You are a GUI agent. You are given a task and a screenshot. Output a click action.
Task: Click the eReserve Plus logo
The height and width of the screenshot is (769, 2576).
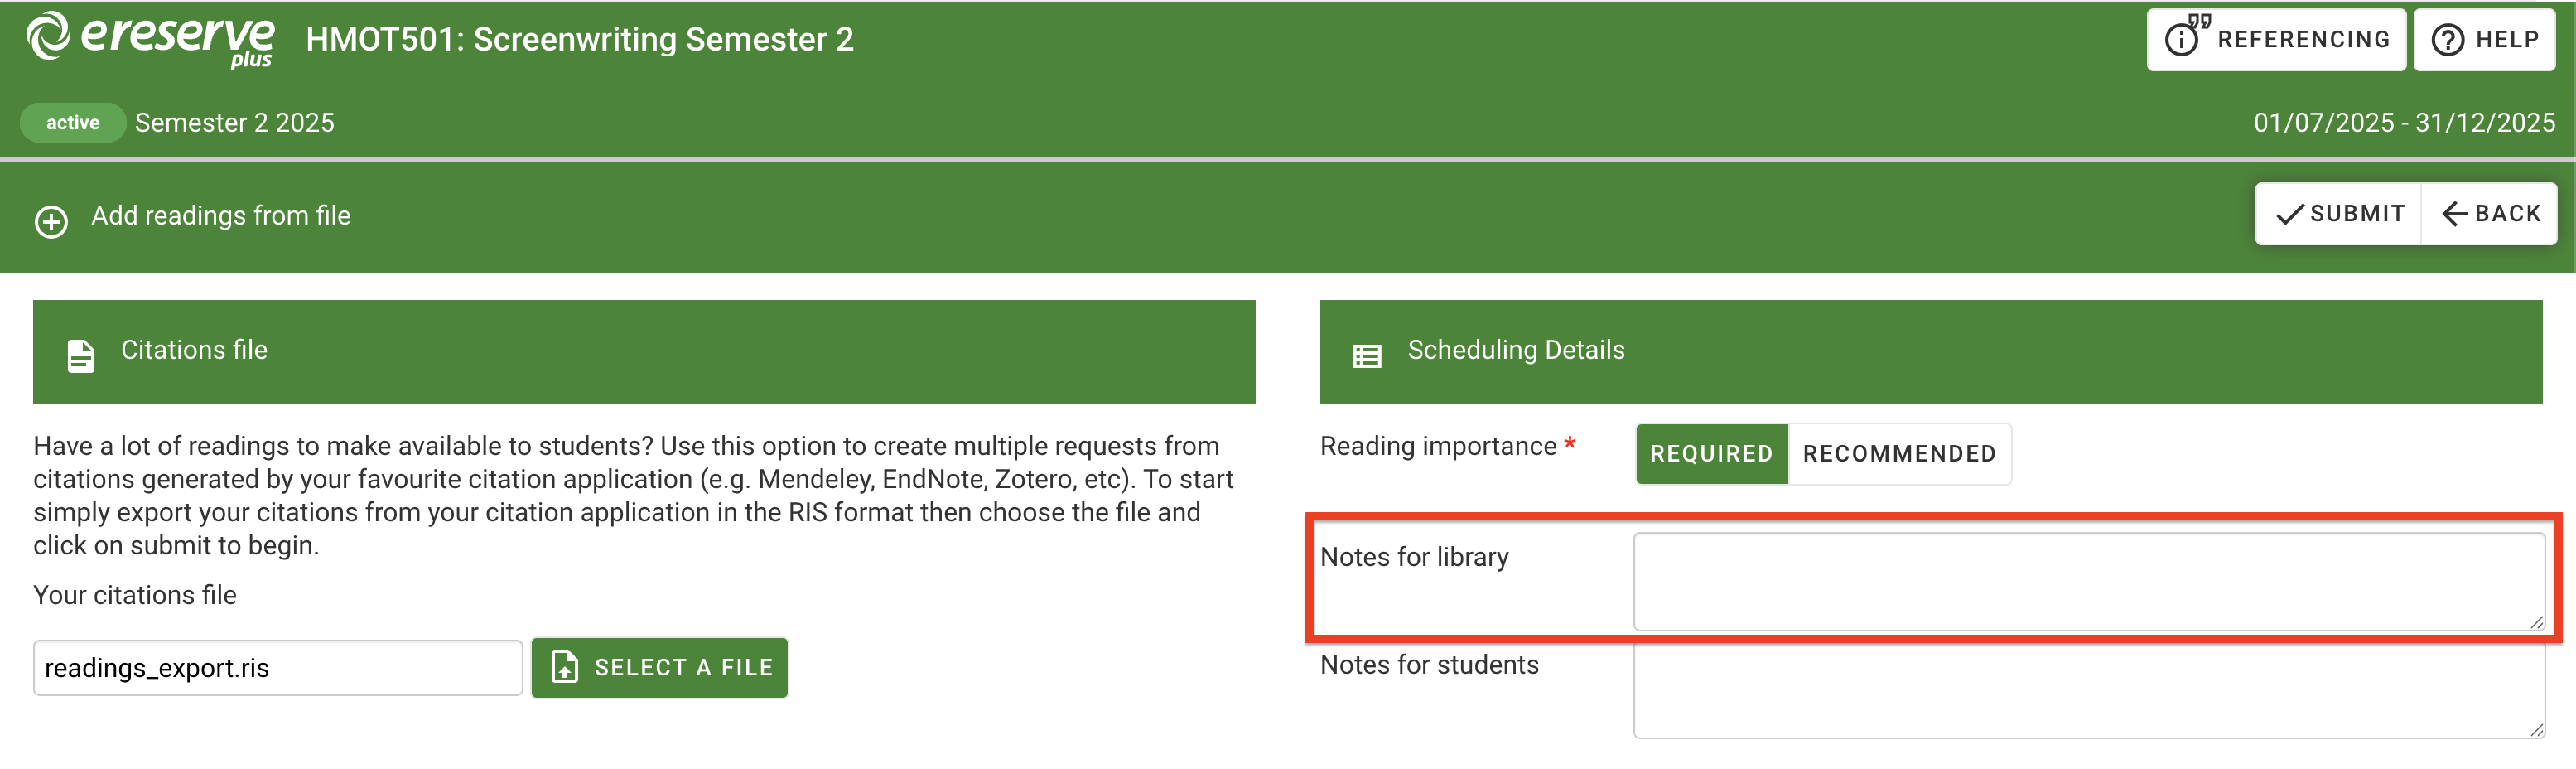pos(150,40)
